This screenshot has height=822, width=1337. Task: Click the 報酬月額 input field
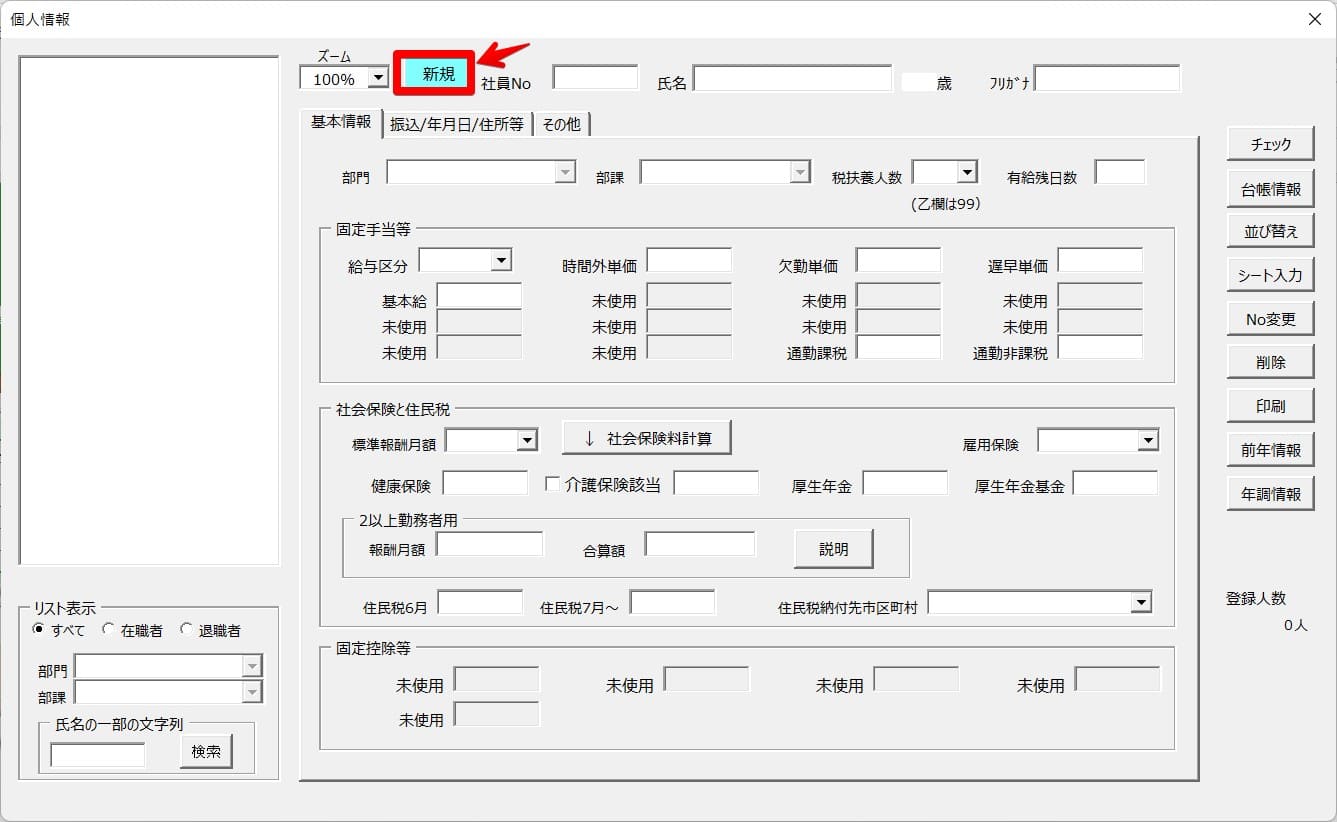(x=490, y=544)
